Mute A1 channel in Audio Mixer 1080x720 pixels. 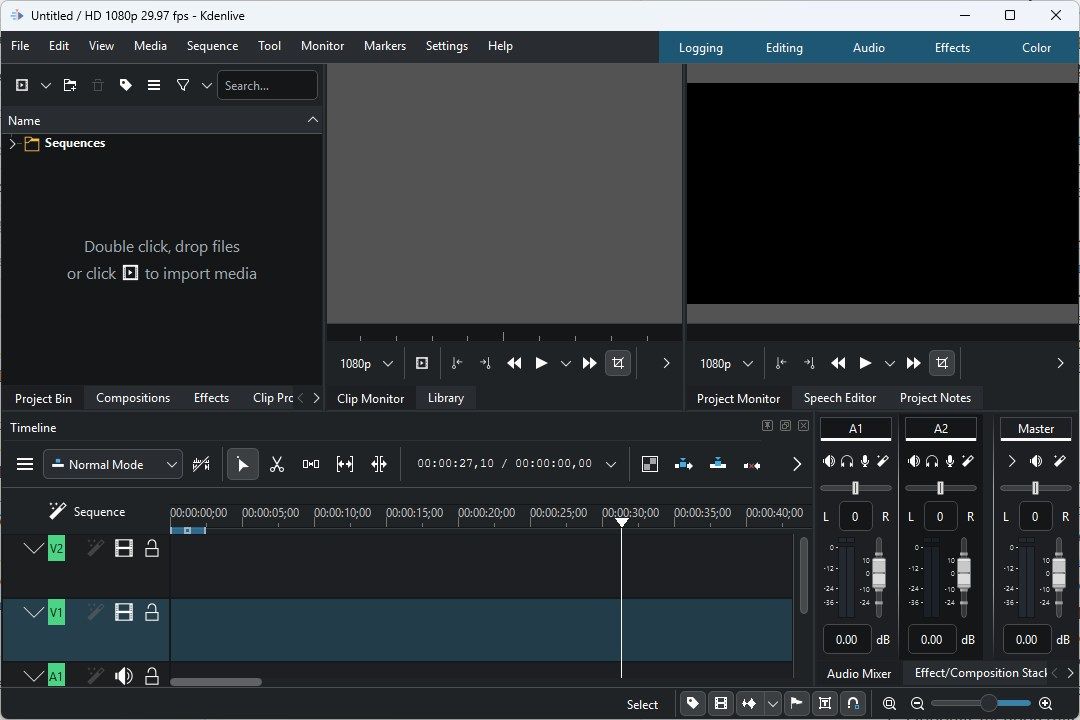coord(829,461)
